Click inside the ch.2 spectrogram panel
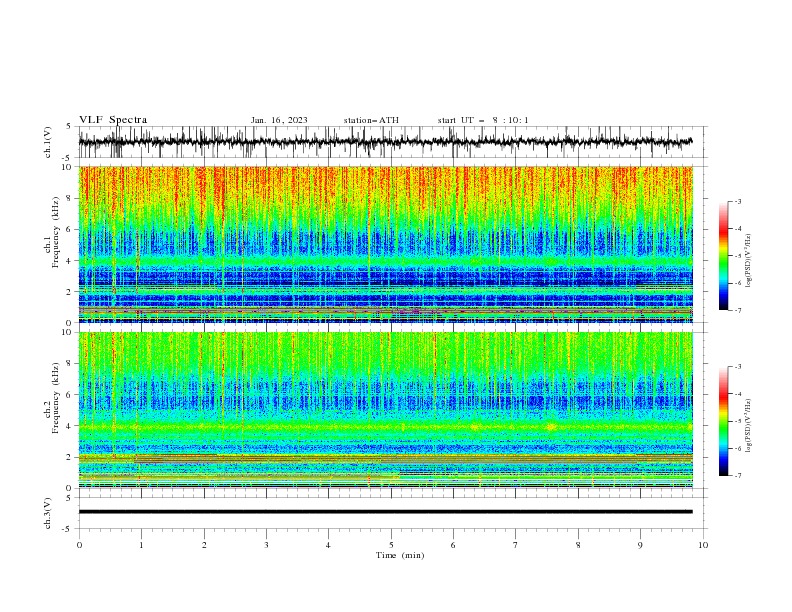The width and height of the screenshot is (792, 612). [x=385, y=410]
